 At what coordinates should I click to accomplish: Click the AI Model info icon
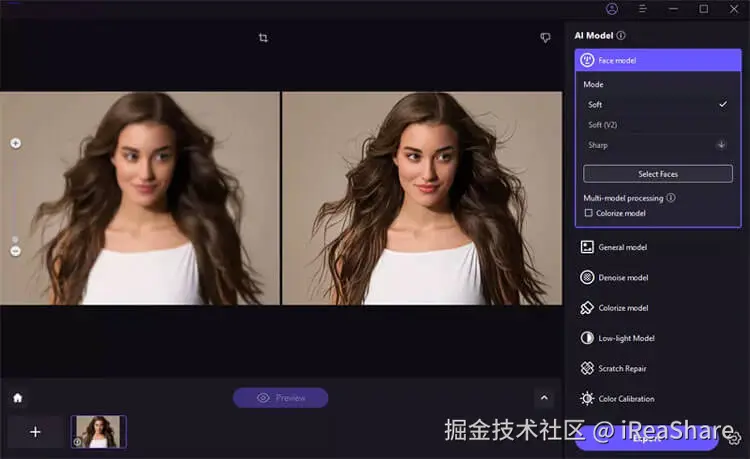[x=621, y=35]
